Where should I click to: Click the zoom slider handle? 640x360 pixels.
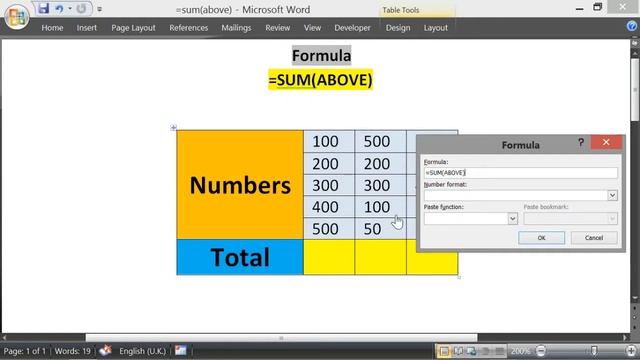[x=594, y=351]
